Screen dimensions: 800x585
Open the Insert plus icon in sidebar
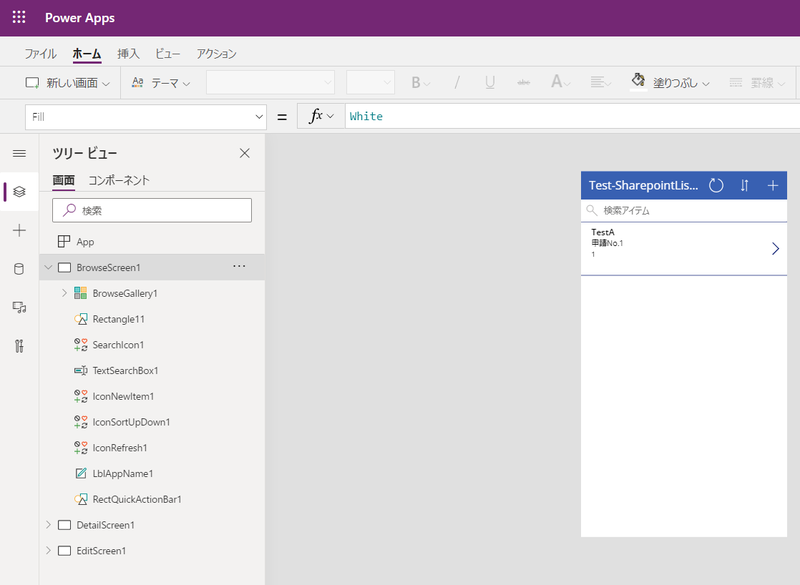point(19,230)
